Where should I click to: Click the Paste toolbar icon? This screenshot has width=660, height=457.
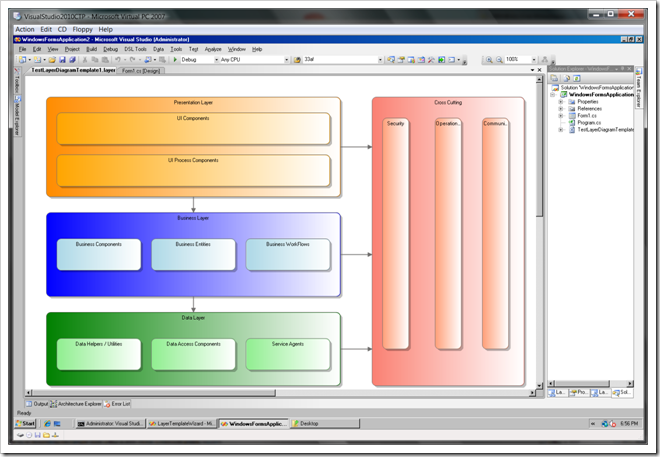105,60
